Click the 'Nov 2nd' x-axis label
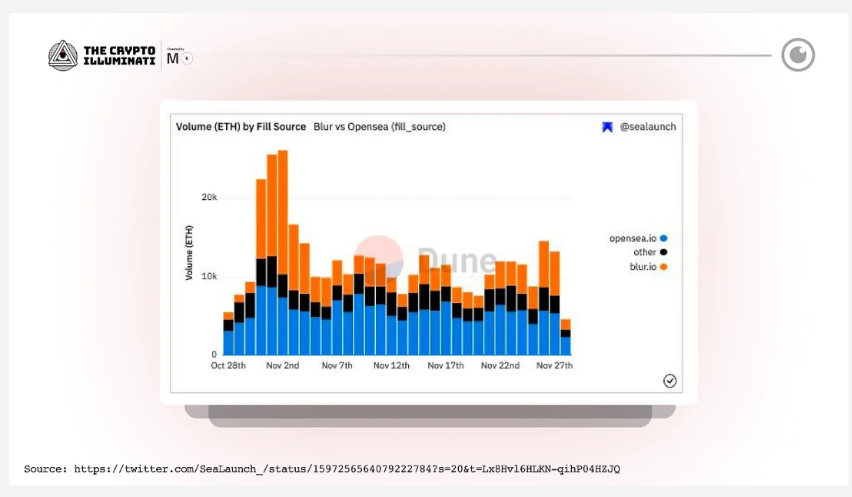852x497 pixels. (283, 366)
